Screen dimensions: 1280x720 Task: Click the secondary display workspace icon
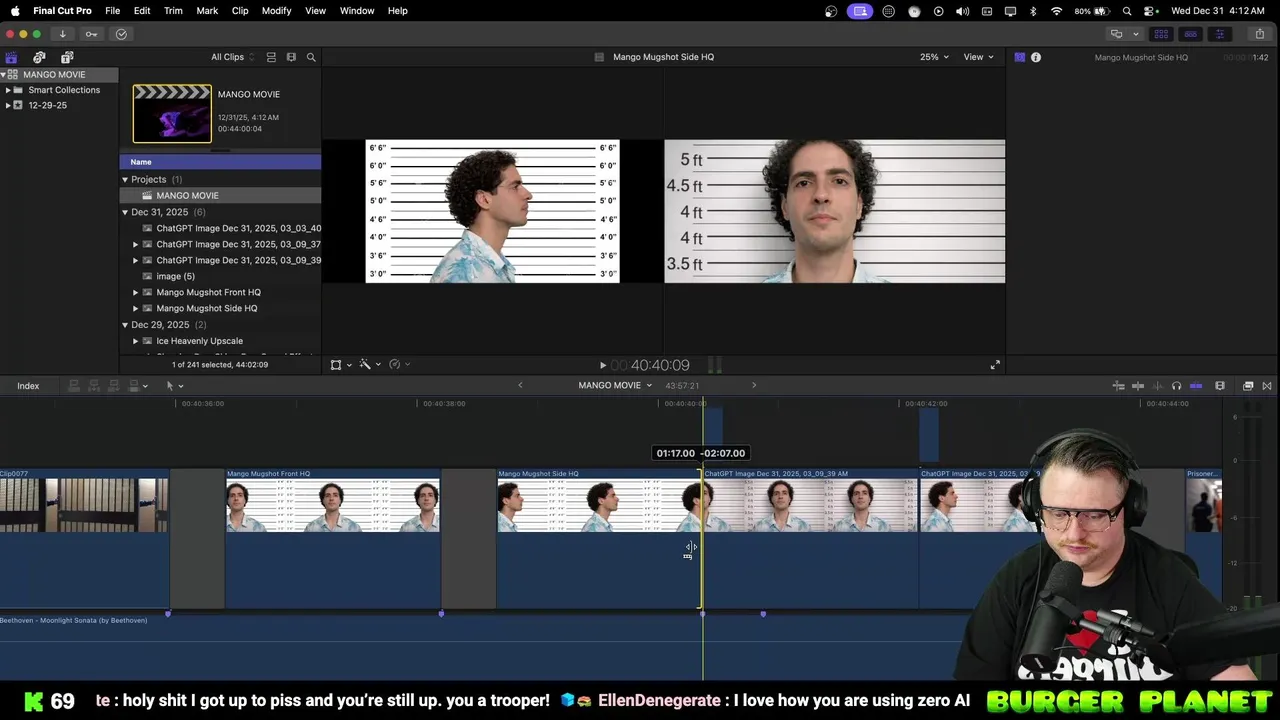click(x=1116, y=34)
